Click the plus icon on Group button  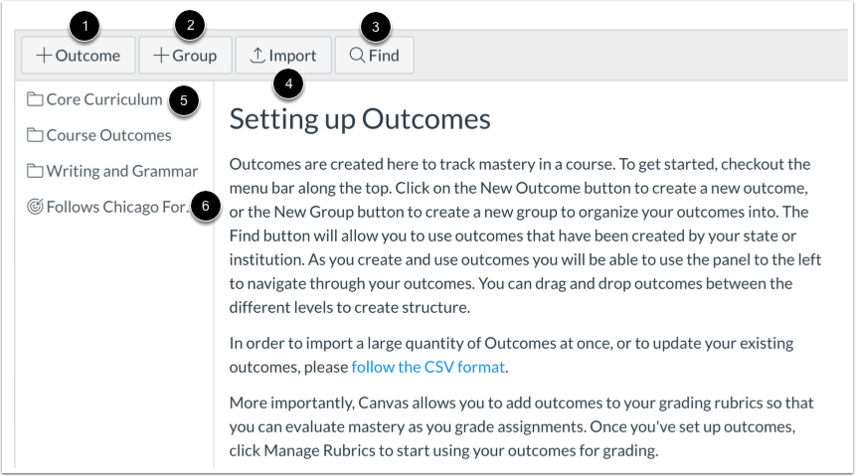pyautogui.click(x=161, y=55)
